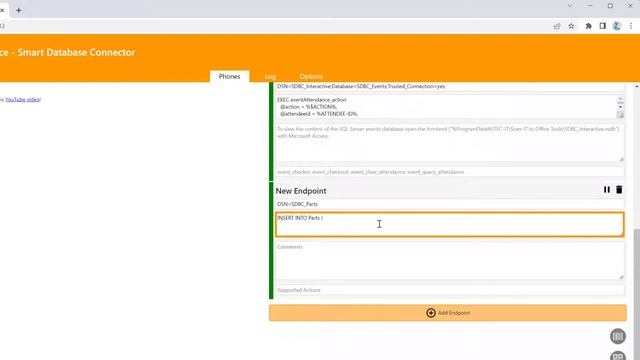The height and width of the screenshot is (360, 640).
Task: Click the Comments text area
Action: [450, 260]
